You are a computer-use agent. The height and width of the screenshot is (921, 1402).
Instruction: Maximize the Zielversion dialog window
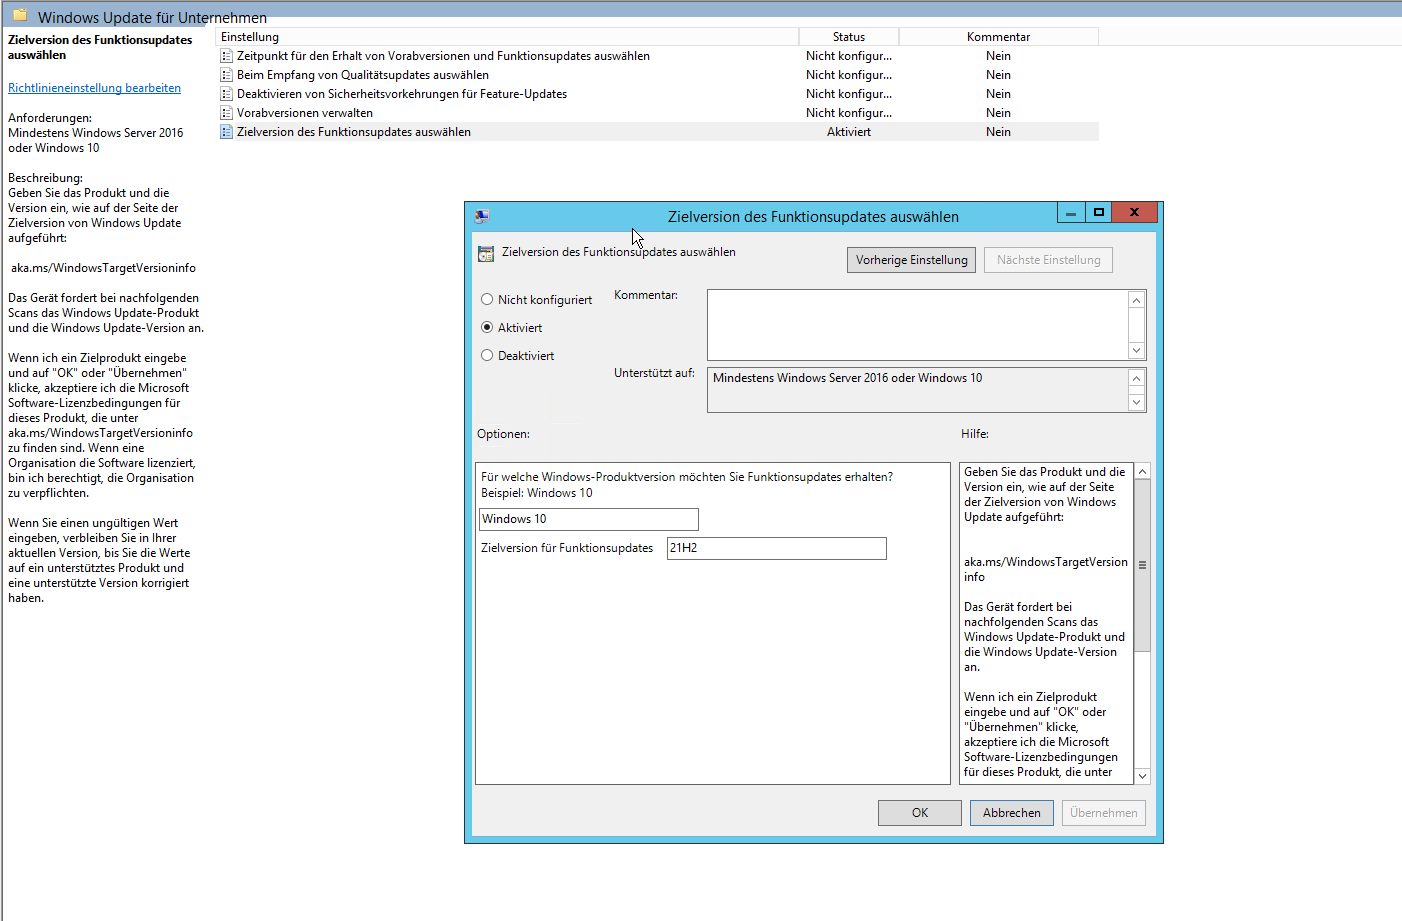point(1098,213)
